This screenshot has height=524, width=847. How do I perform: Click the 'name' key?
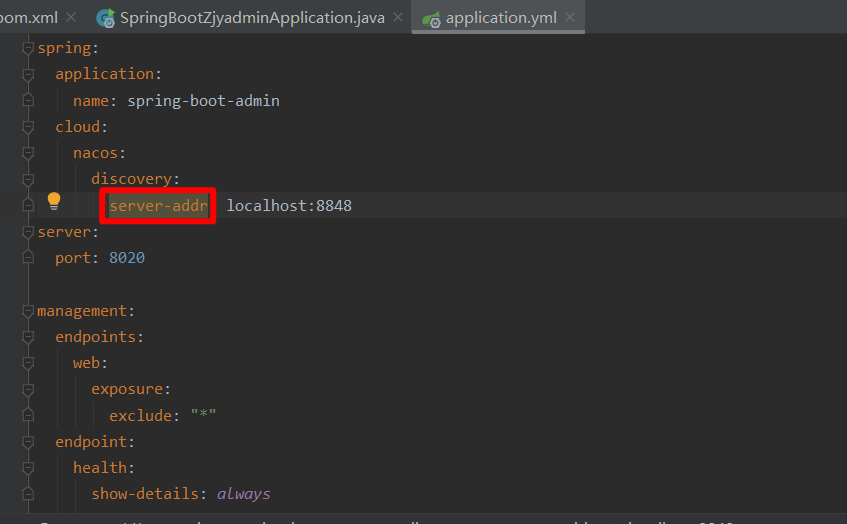[x=91, y=101]
